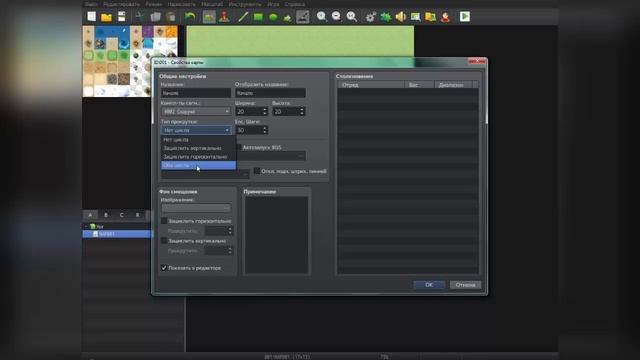This screenshot has height=360, width=640.
Task: Enable parallax loop horizontally checkbox
Action: coord(164,221)
